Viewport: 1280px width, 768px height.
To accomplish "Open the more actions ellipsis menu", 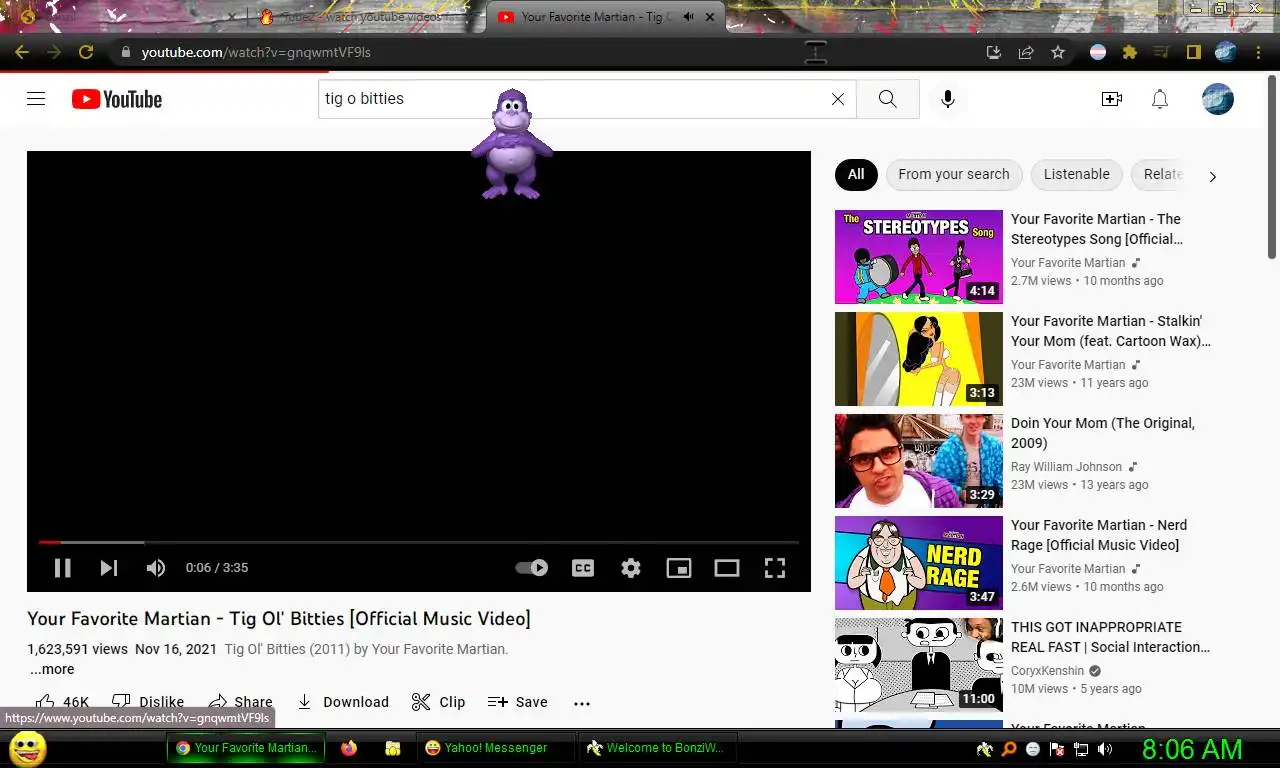I will click(x=582, y=703).
